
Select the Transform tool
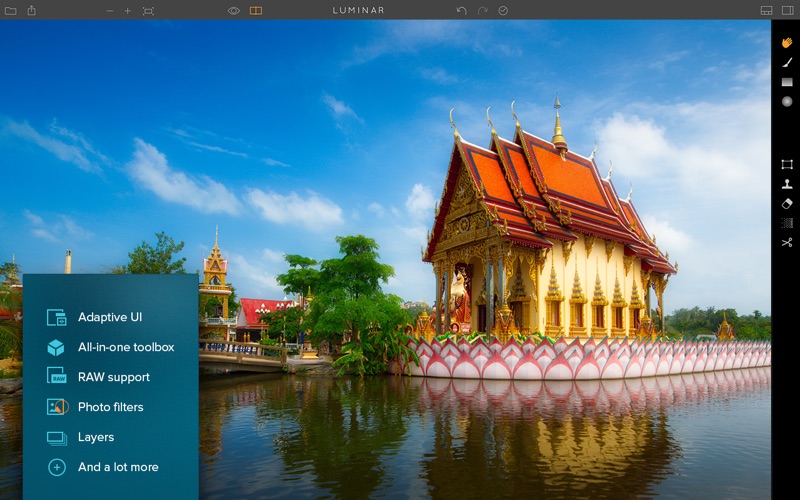point(787,164)
